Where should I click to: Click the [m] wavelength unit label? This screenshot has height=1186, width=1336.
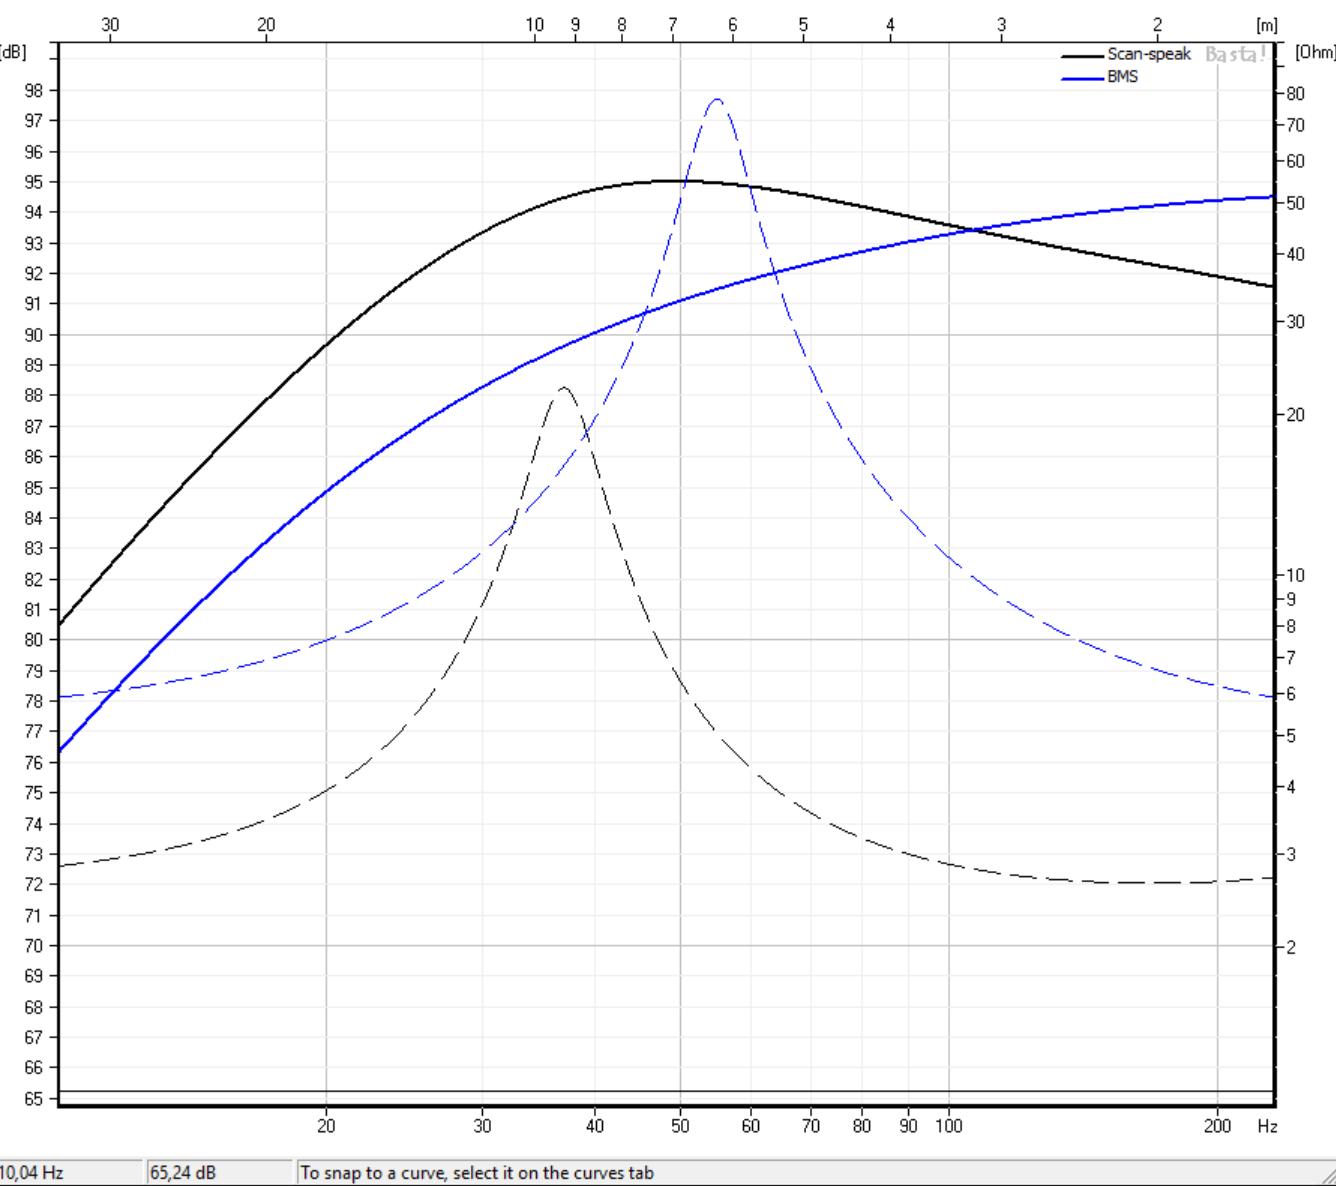click(1266, 25)
